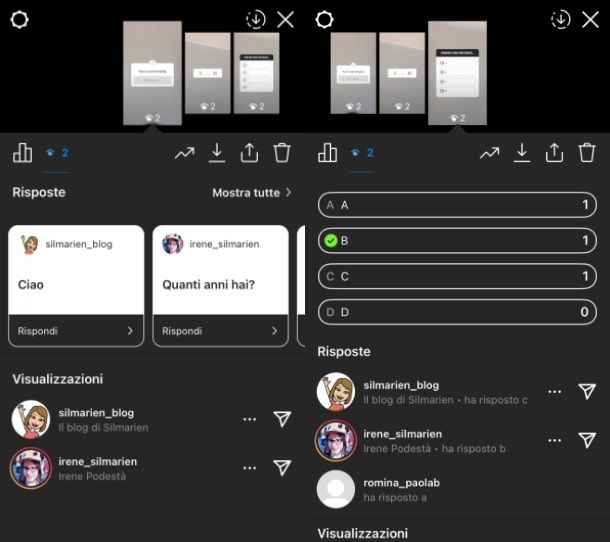Tap save-story circular download icon in right screen
The height and width of the screenshot is (542, 610).
click(561, 19)
